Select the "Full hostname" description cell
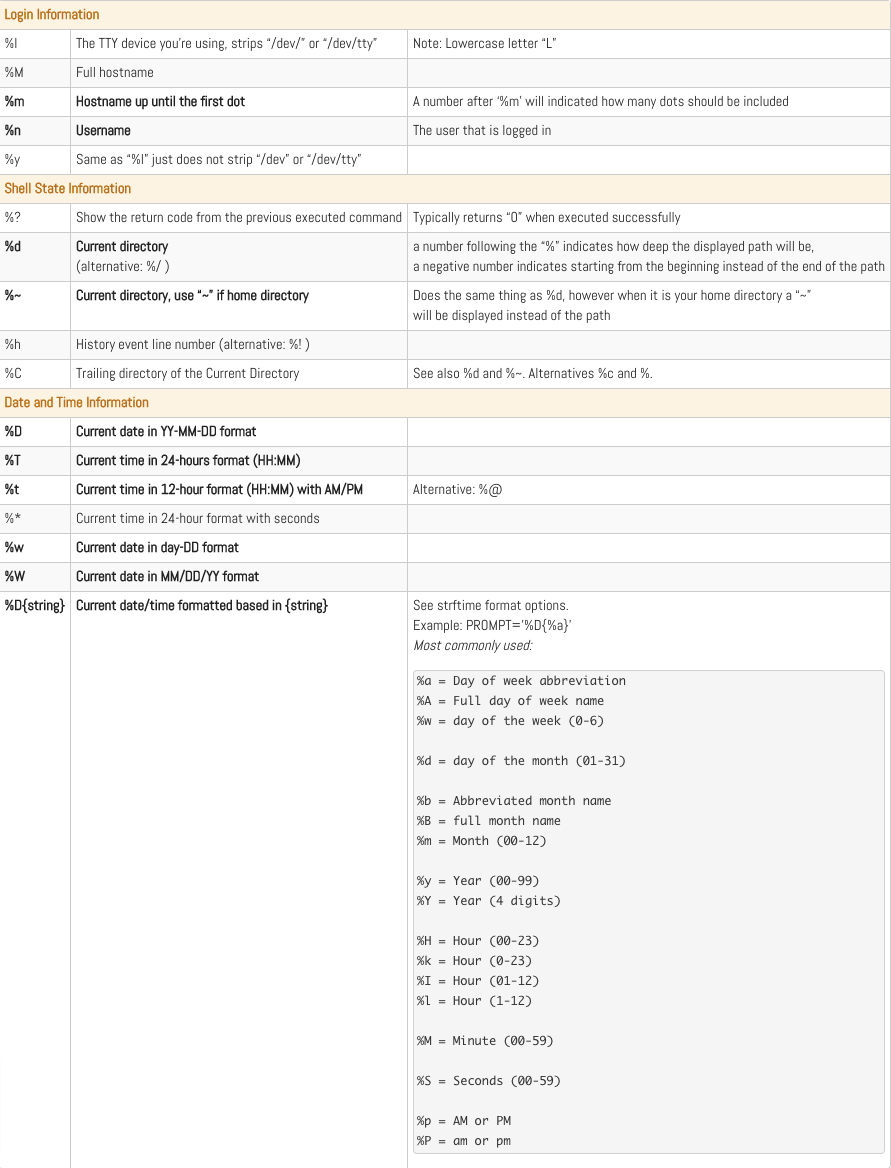This screenshot has height=1168, width=891. [x=115, y=72]
